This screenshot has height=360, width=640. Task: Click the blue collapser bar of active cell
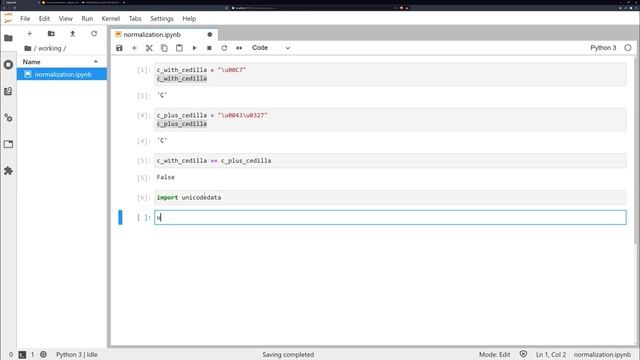pyautogui.click(x=120, y=217)
